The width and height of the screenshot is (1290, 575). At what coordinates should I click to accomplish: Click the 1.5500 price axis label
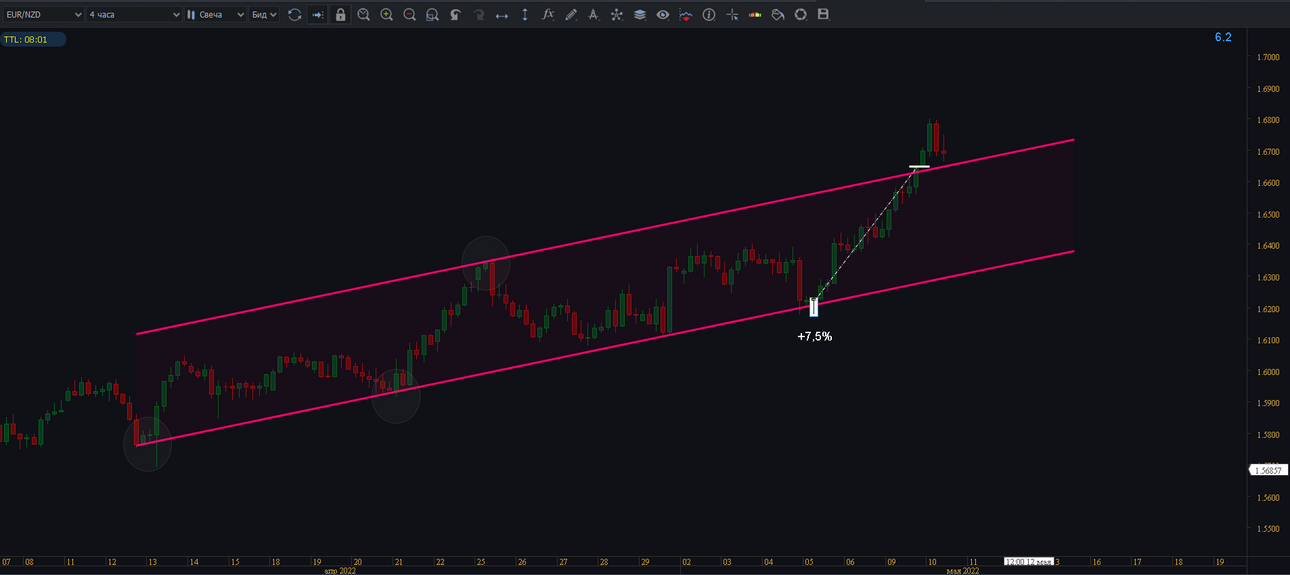pyautogui.click(x=1268, y=529)
